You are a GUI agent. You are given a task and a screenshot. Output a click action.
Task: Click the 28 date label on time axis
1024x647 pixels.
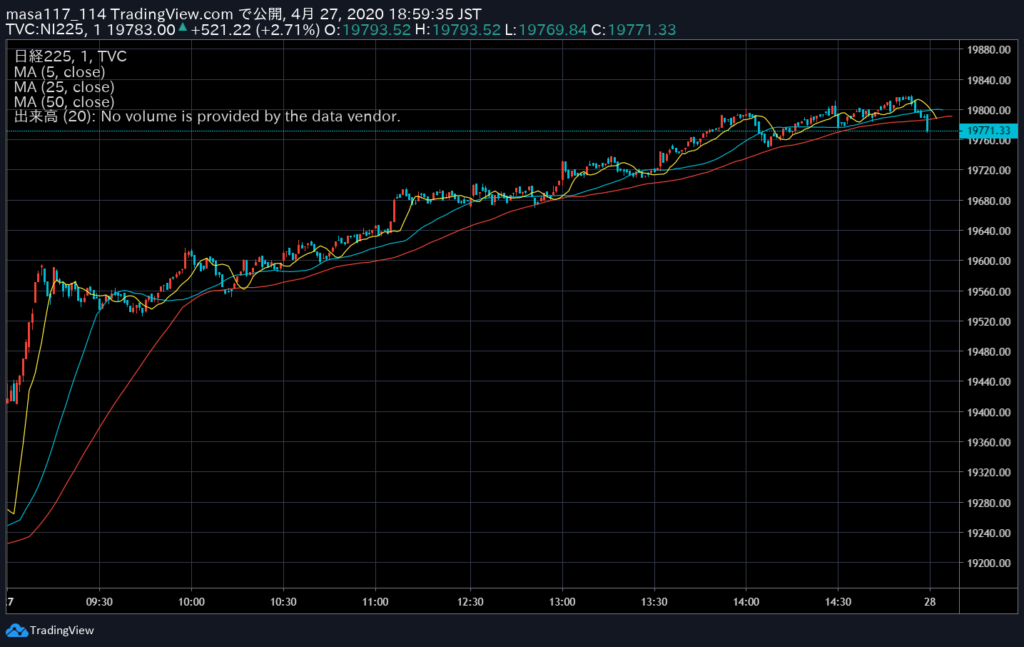[x=930, y=602]
